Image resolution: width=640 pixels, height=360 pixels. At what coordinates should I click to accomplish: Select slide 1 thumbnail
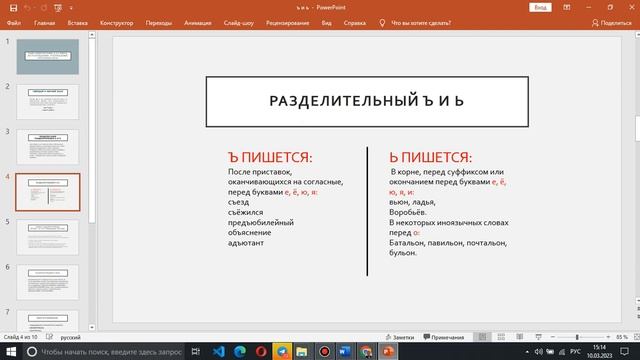pyautogui.click(x=48, y=57)
